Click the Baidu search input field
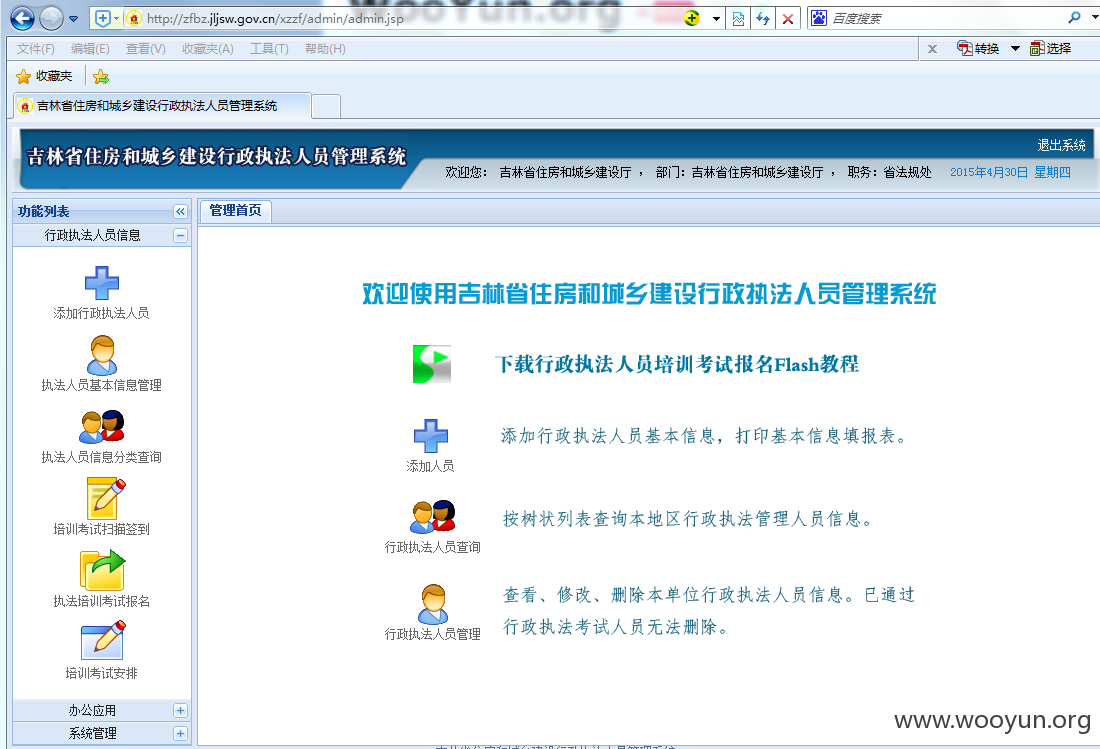Image resolution: width=1100 pixels, height=749 pixels. (945, 19)
